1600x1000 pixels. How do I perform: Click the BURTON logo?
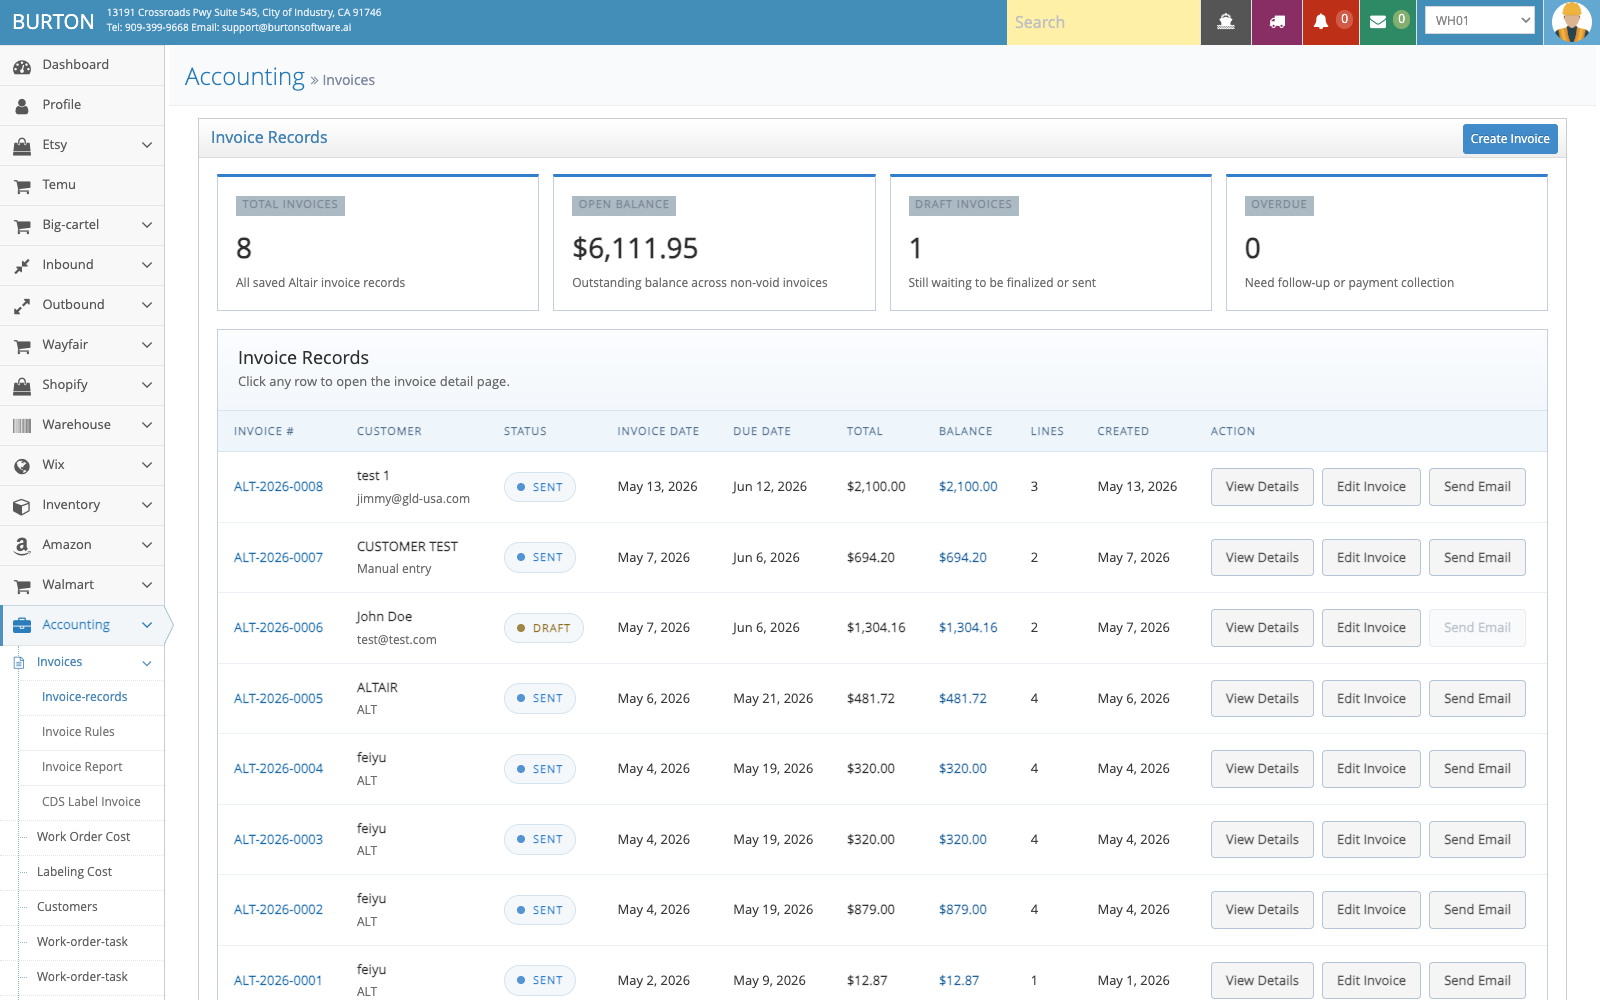(53, 22)
